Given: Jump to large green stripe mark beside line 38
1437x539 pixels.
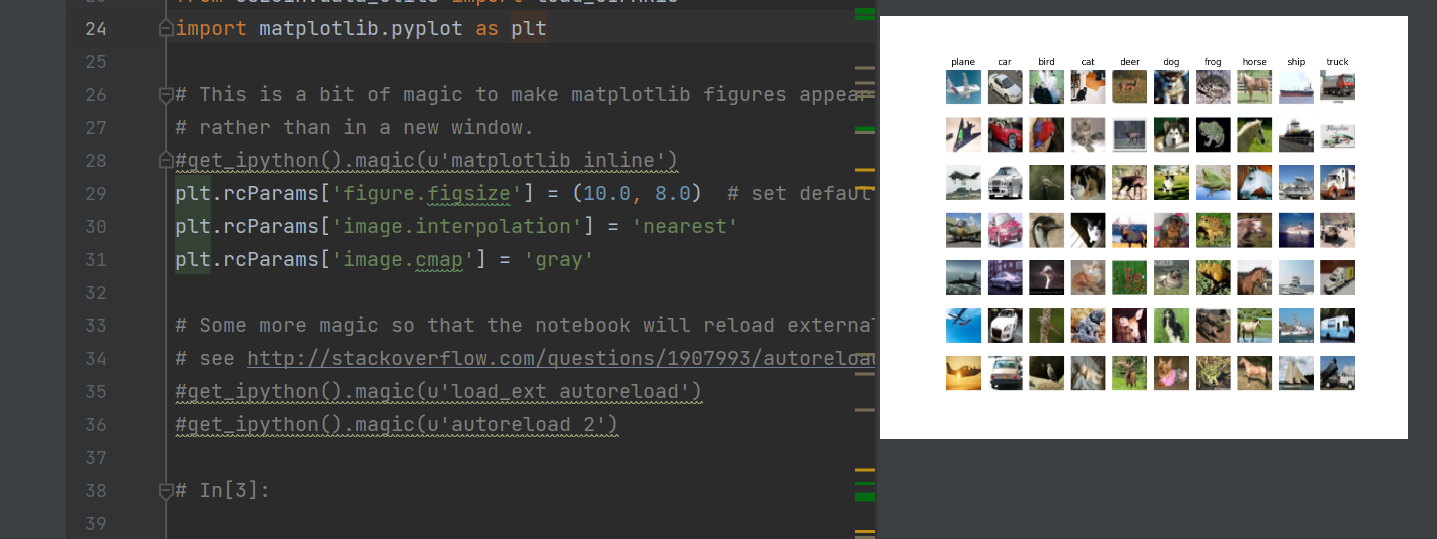Looking at the screenshot, I should (x=865, y=497).
